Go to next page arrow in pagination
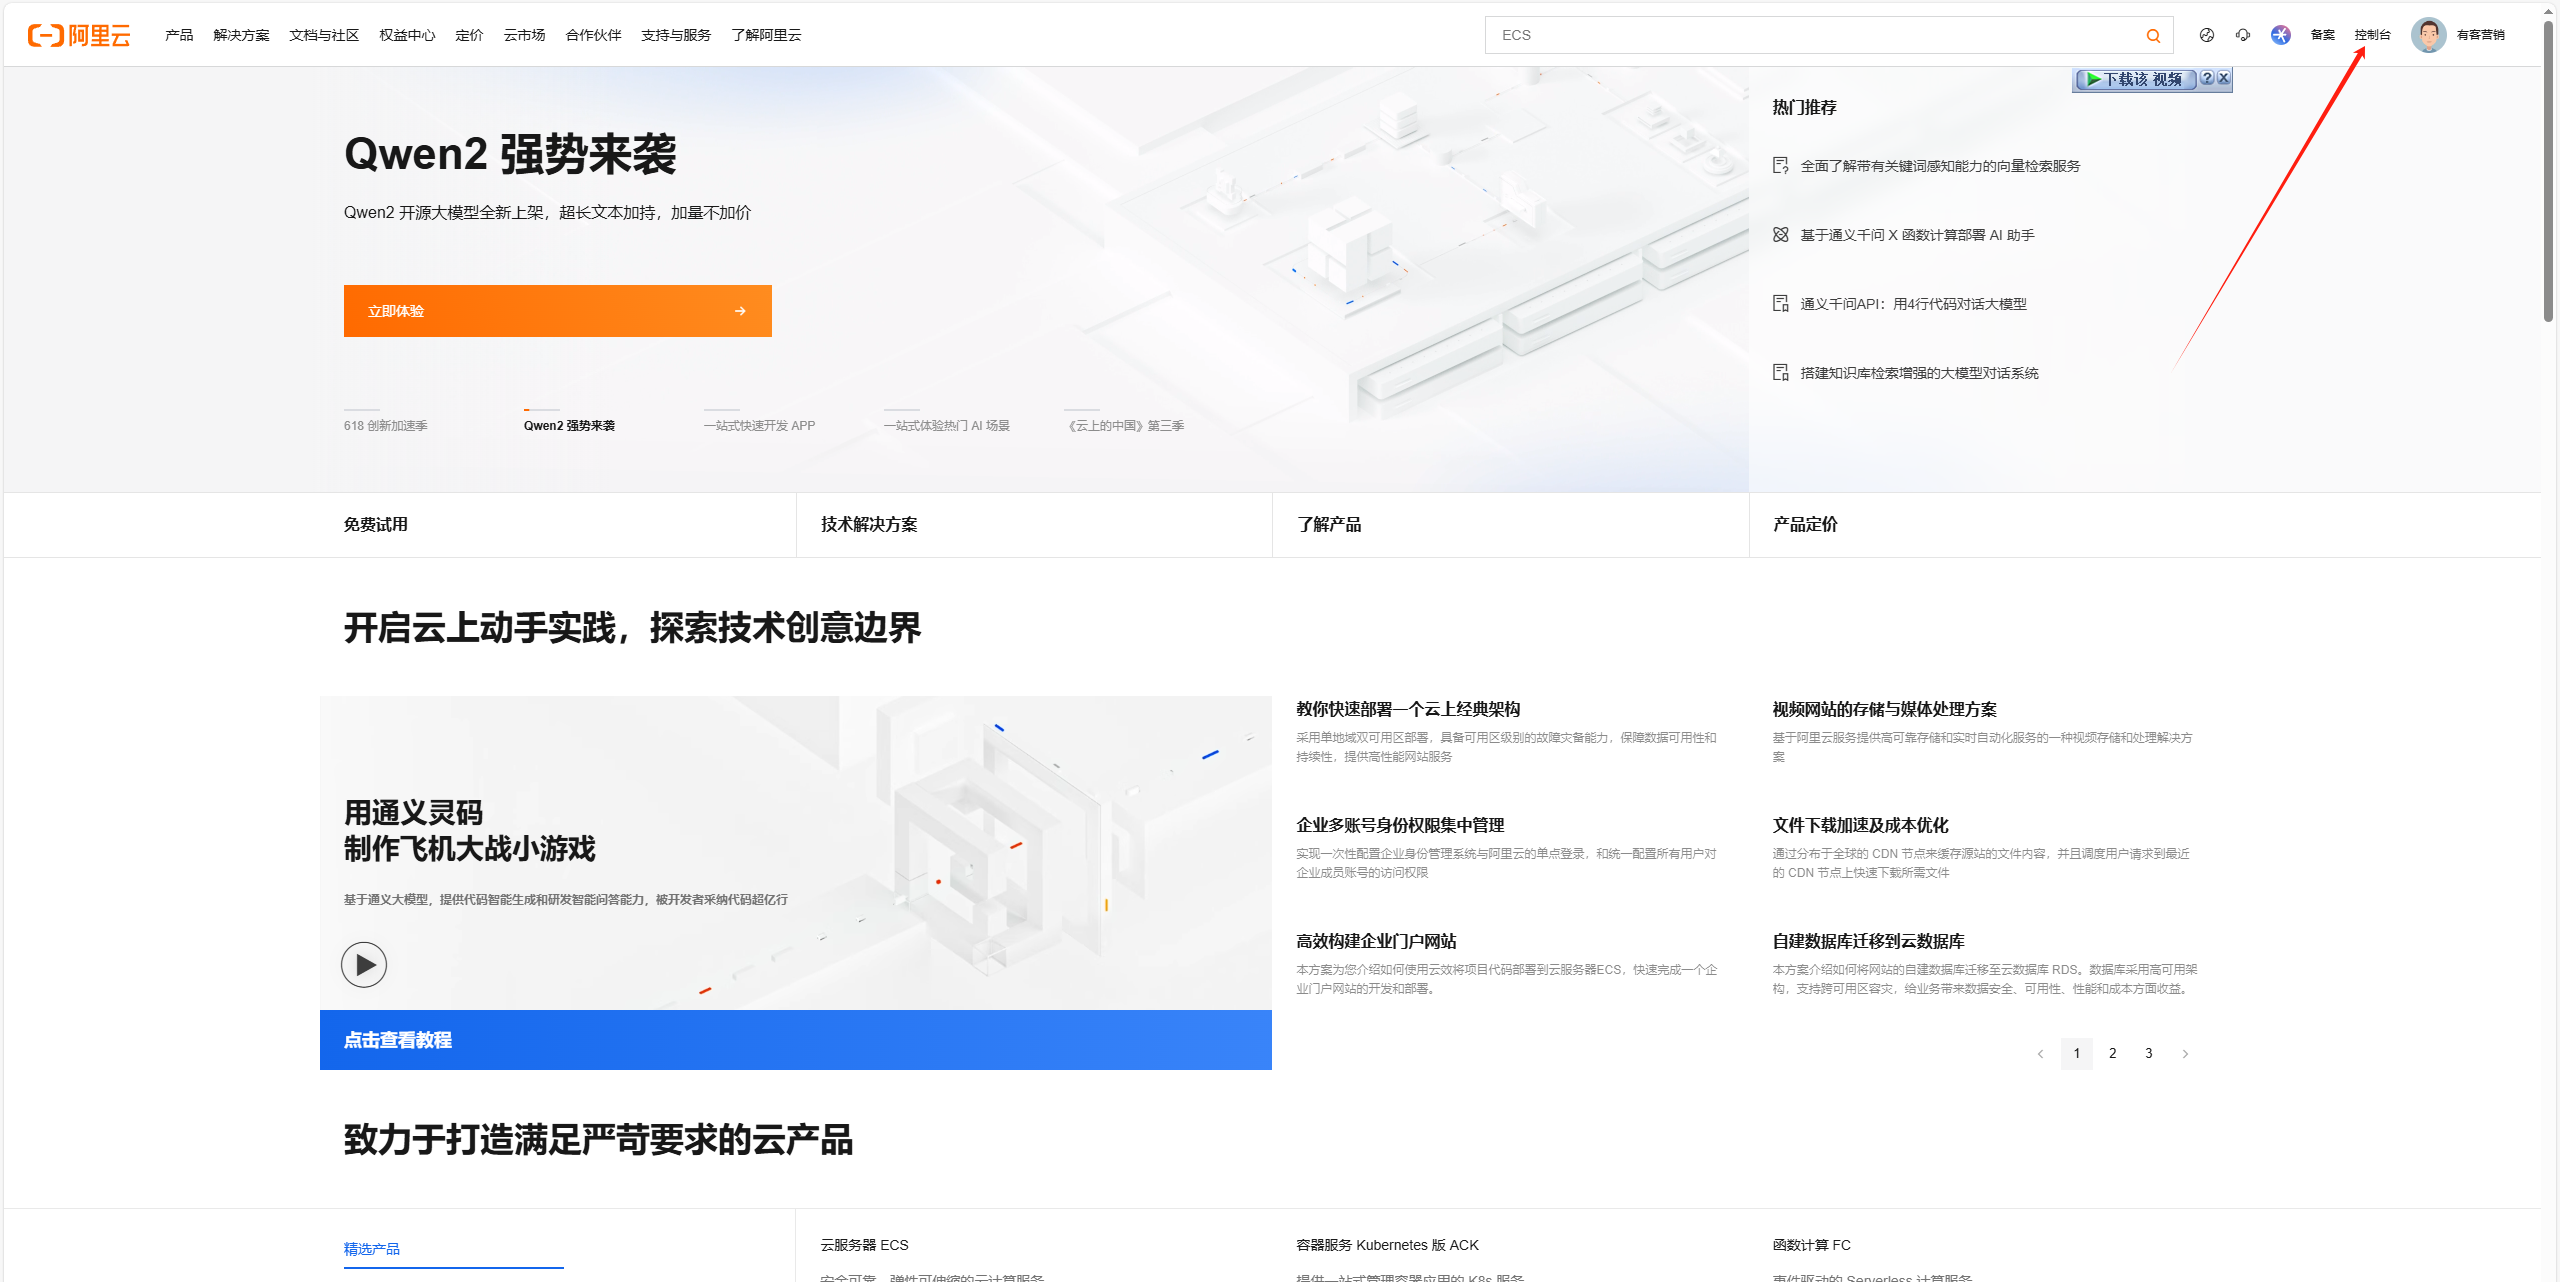This screenshot has width=2560, height=1282. pos(2185,1054)
